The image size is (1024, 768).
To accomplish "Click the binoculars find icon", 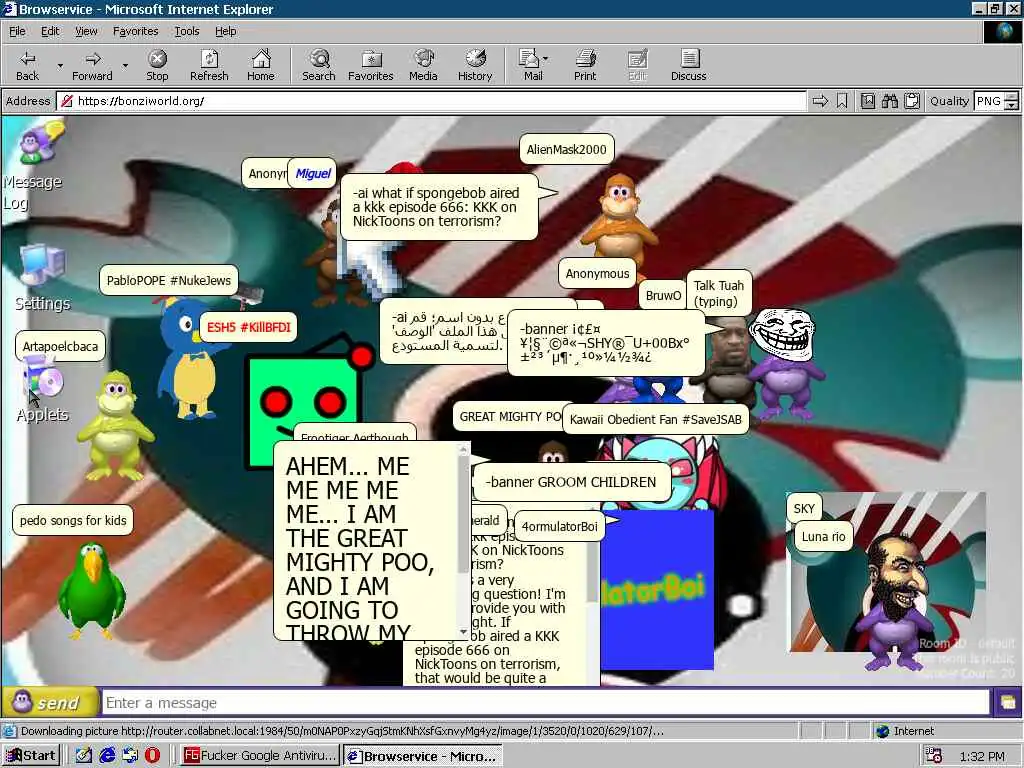I will click(x=889, y=101).
